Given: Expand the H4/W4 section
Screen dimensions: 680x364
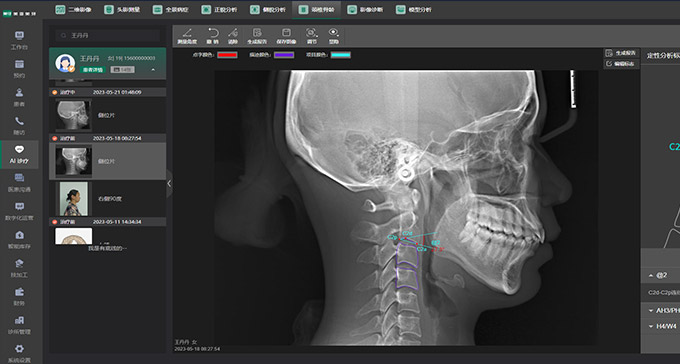Looking at the screenshot, I should tap(651, 326).
